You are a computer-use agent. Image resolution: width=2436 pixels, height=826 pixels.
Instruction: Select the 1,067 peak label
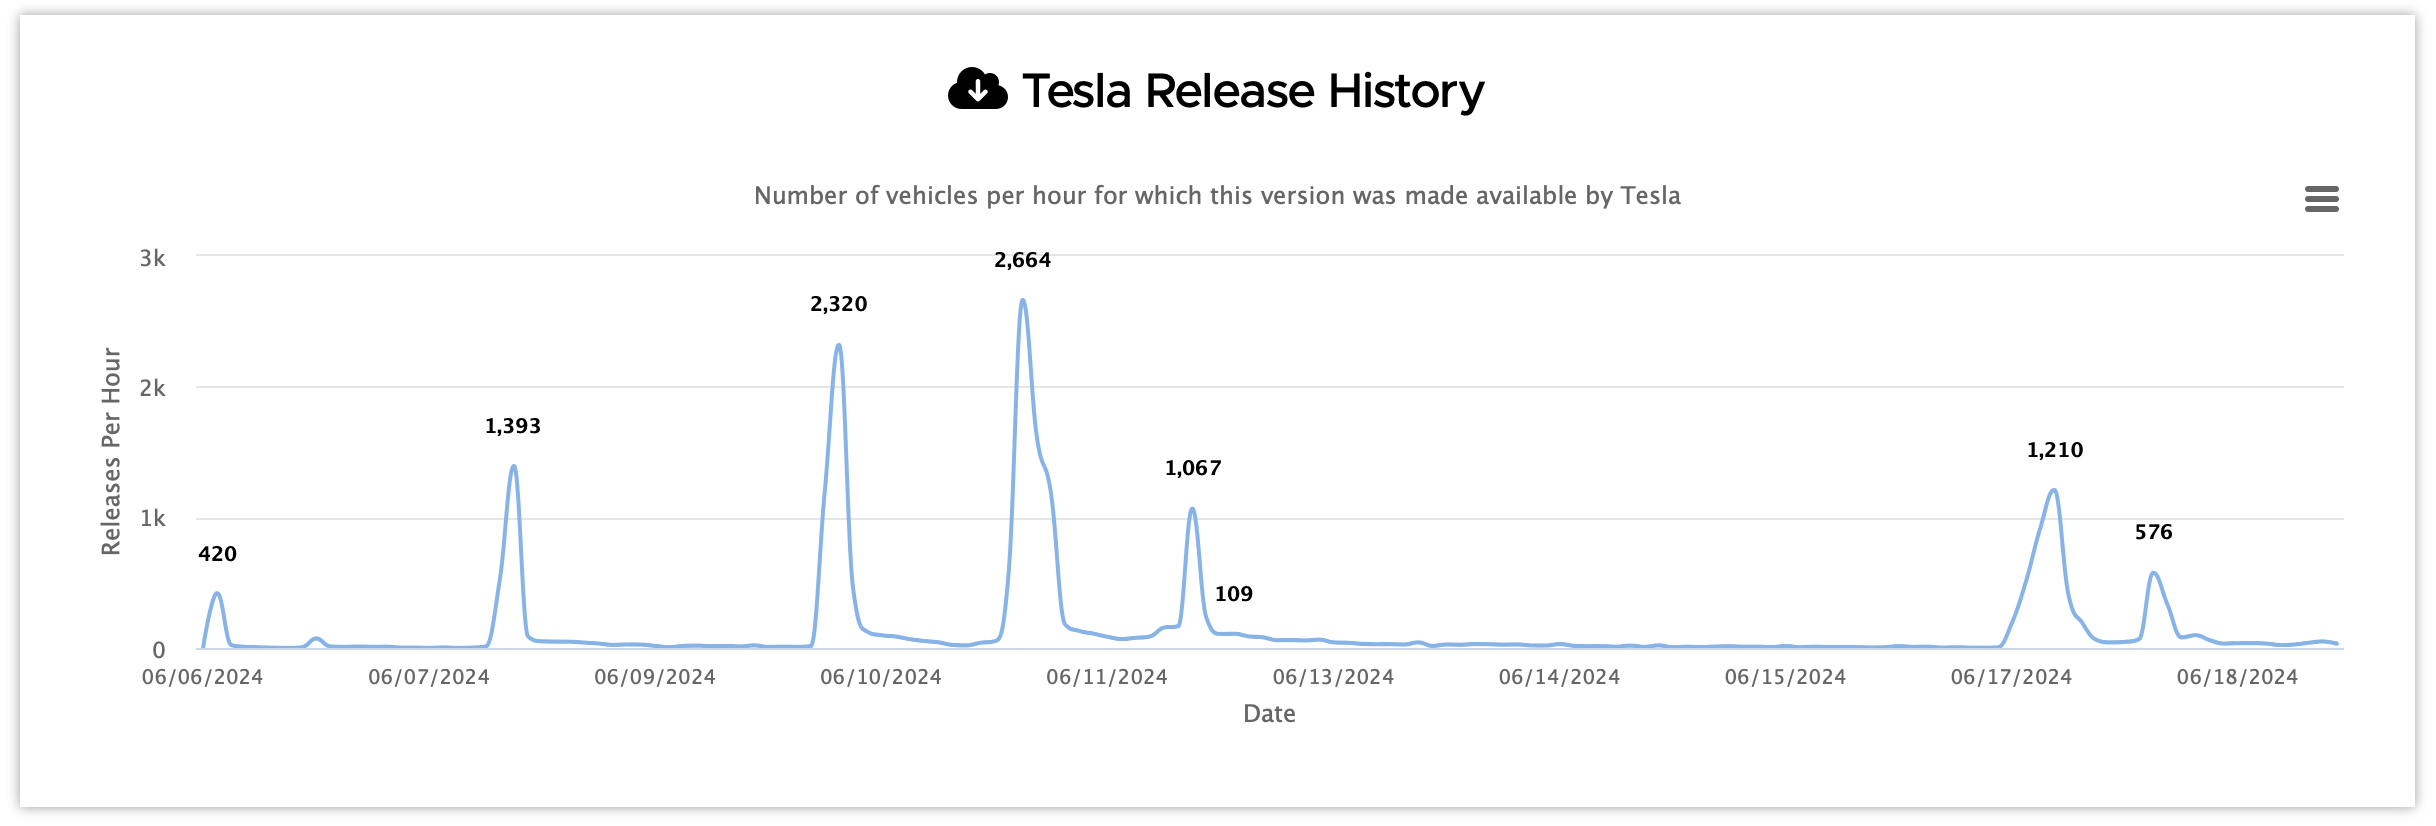pyautogui.click(x=1192, y=468)
